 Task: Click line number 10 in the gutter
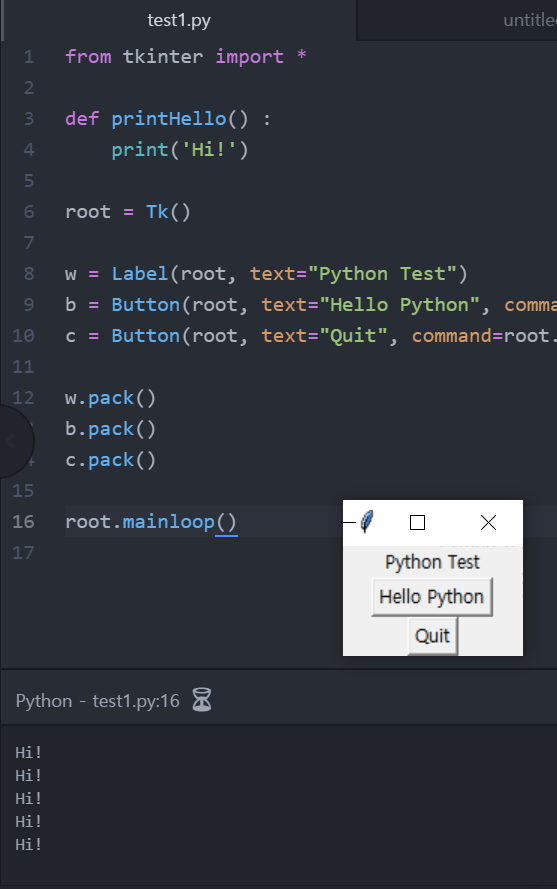click(23, 336)
